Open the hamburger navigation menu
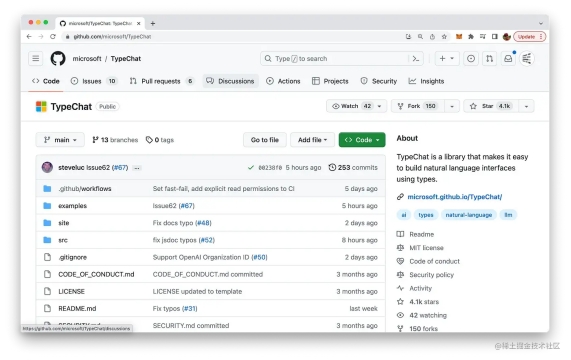This screenshot has width=571, height=360. (x=36, y=59)
